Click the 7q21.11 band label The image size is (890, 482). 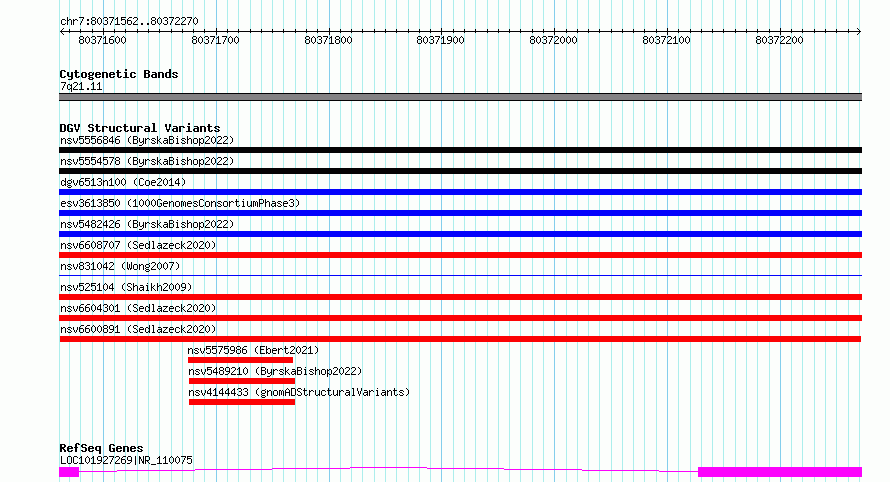pos(81,87)
